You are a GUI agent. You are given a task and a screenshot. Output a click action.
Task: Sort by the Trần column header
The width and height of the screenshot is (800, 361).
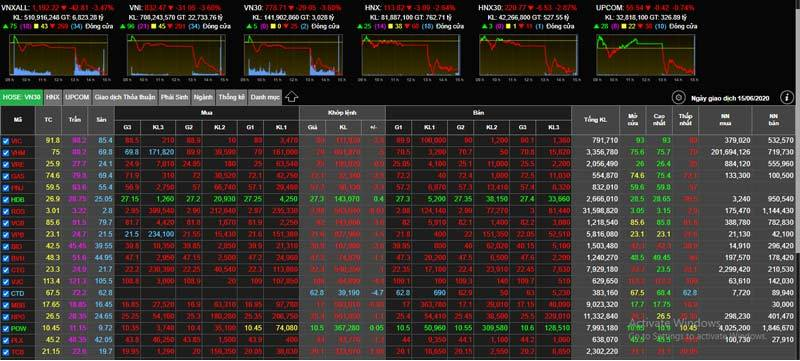[75, 120]
